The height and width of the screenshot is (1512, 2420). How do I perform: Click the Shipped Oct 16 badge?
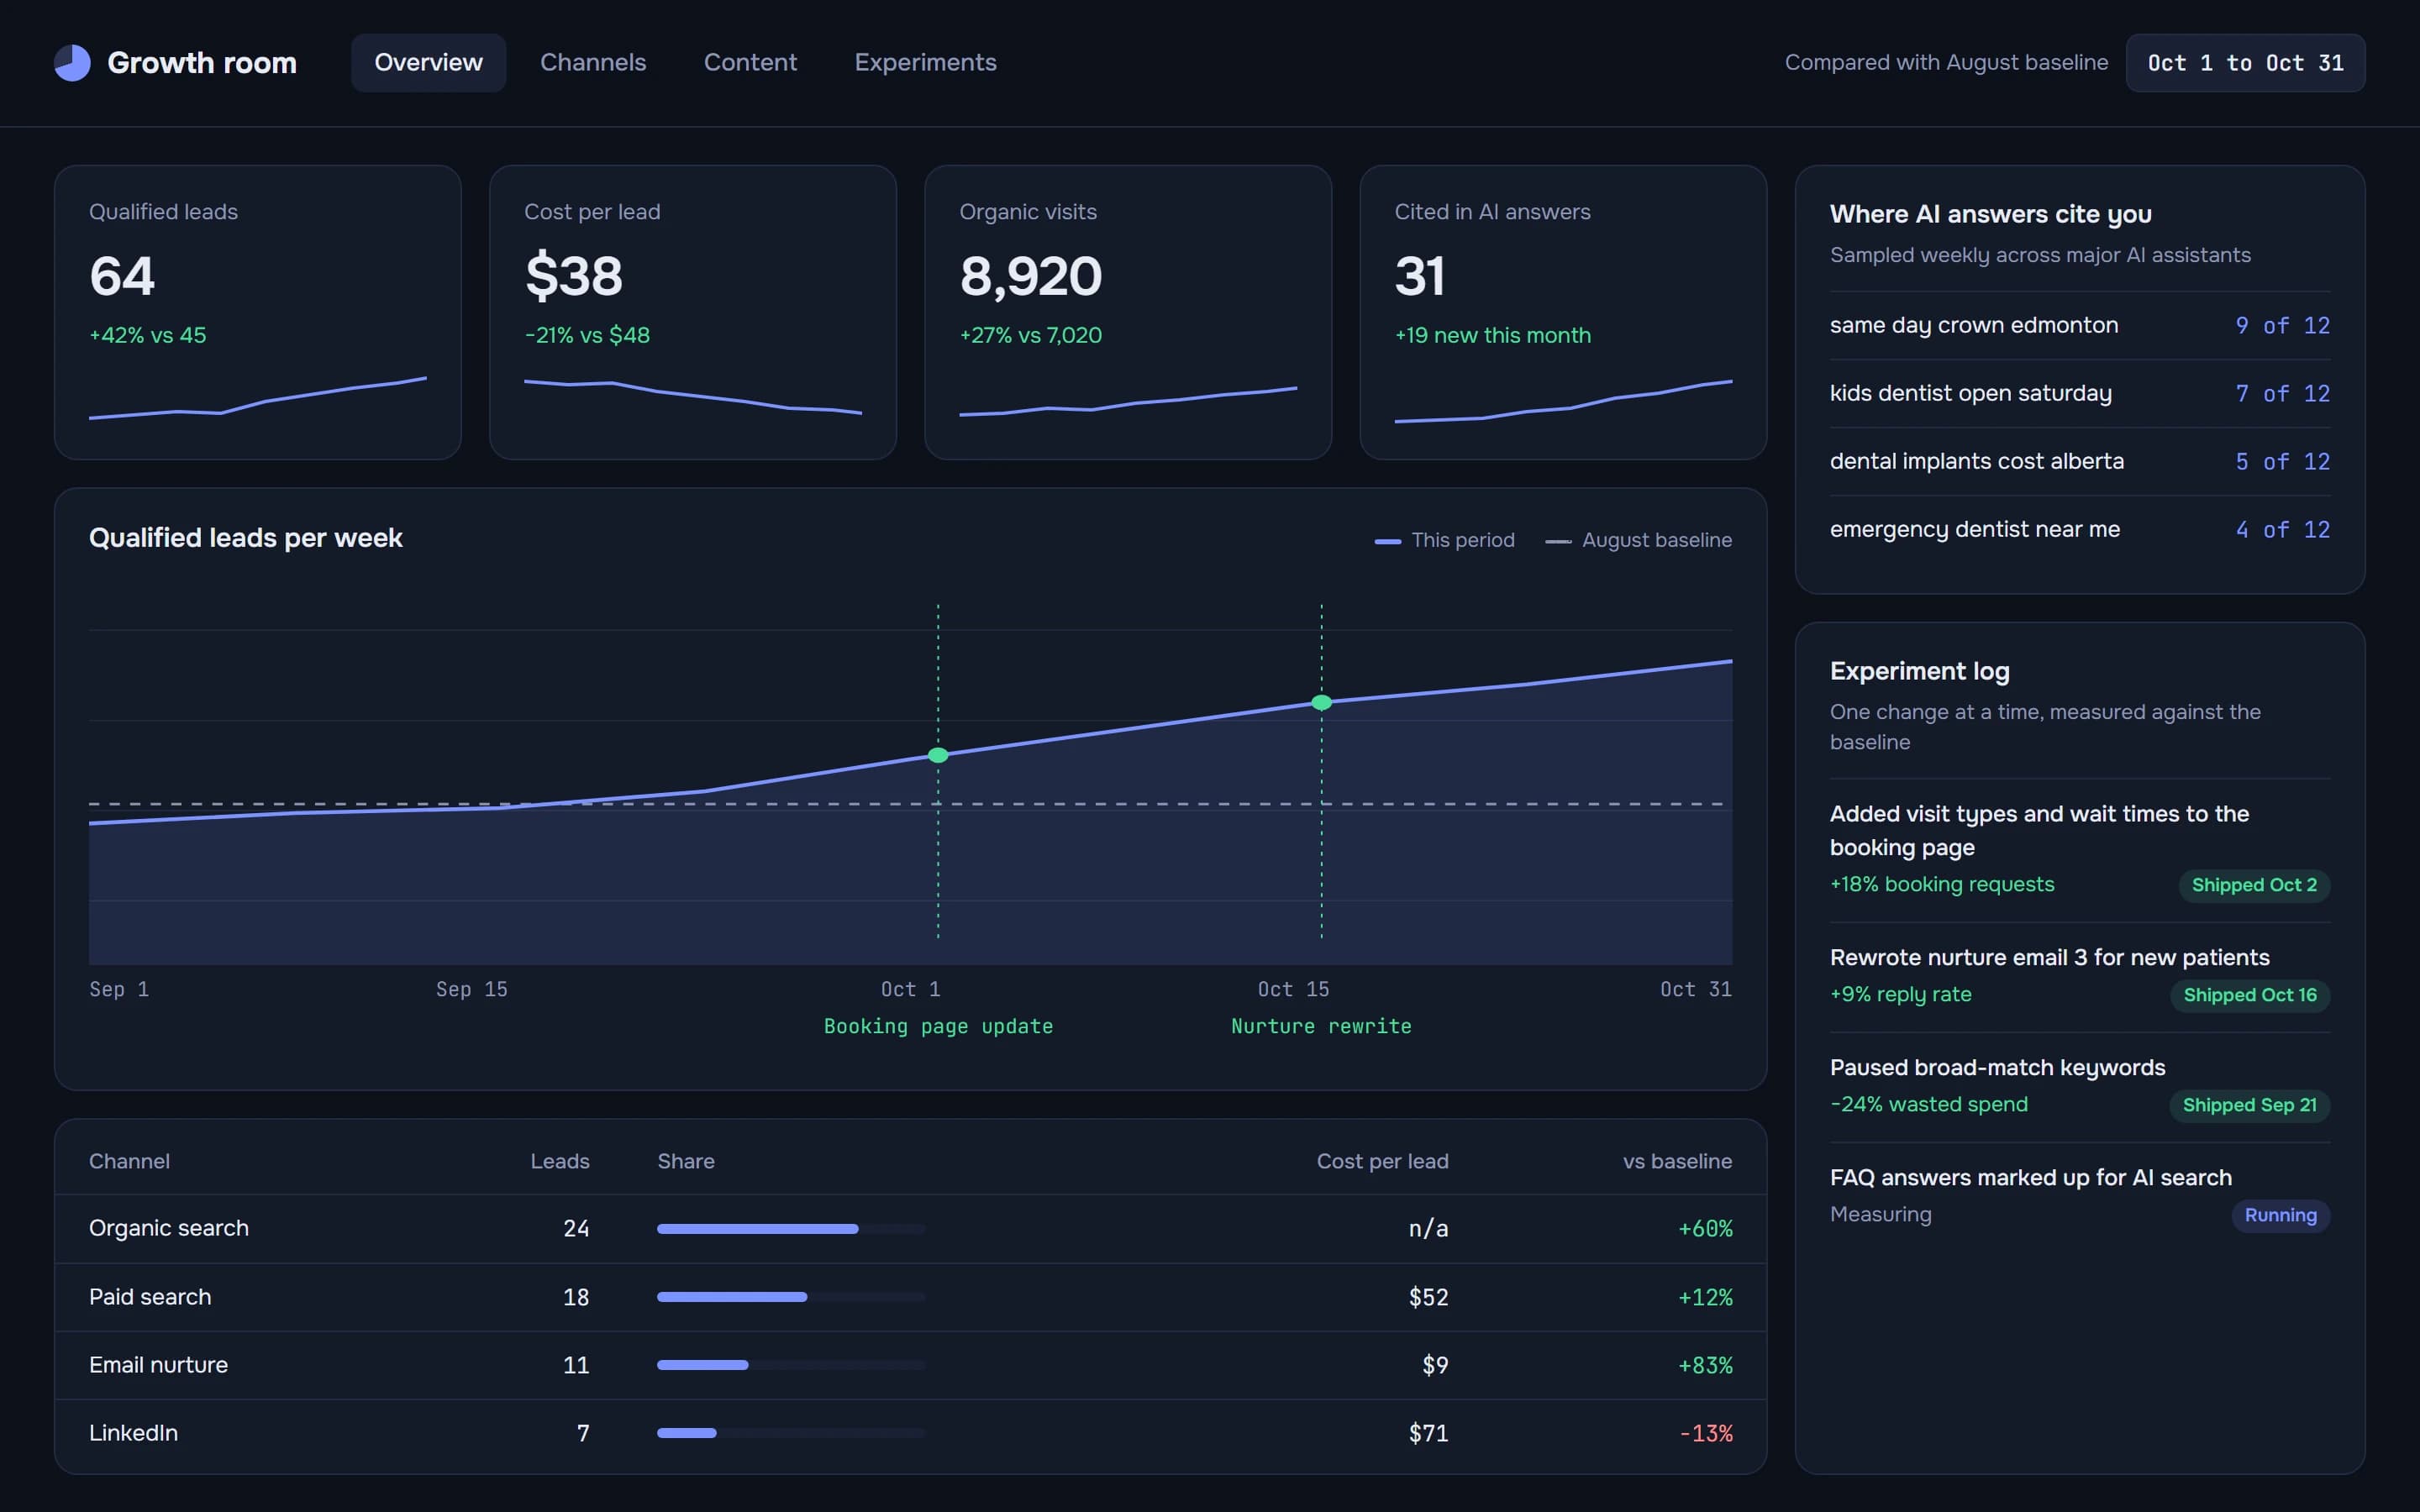pos(2250,995)
